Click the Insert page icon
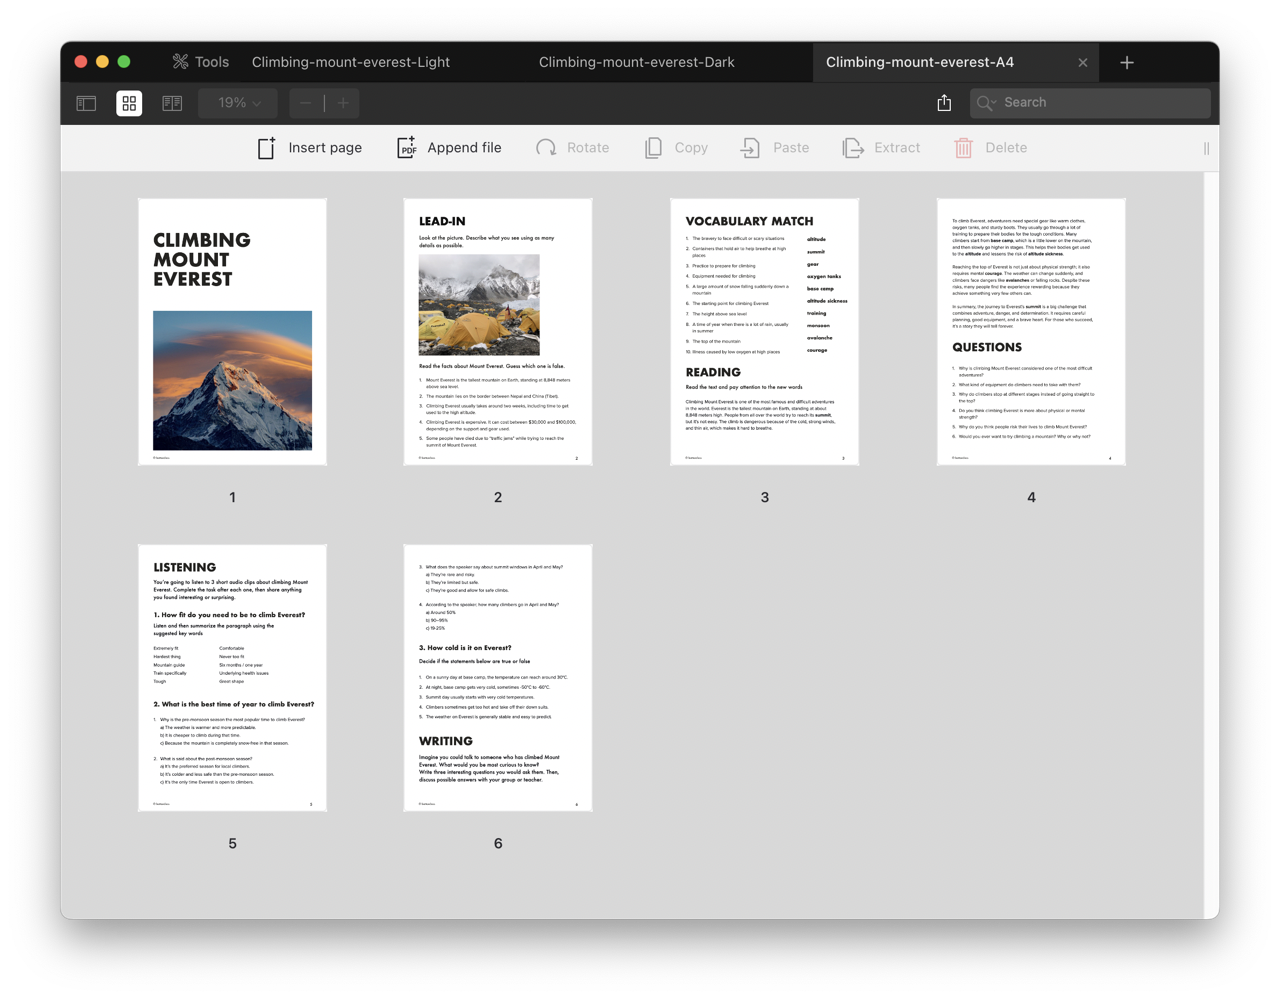 point(266,147)
